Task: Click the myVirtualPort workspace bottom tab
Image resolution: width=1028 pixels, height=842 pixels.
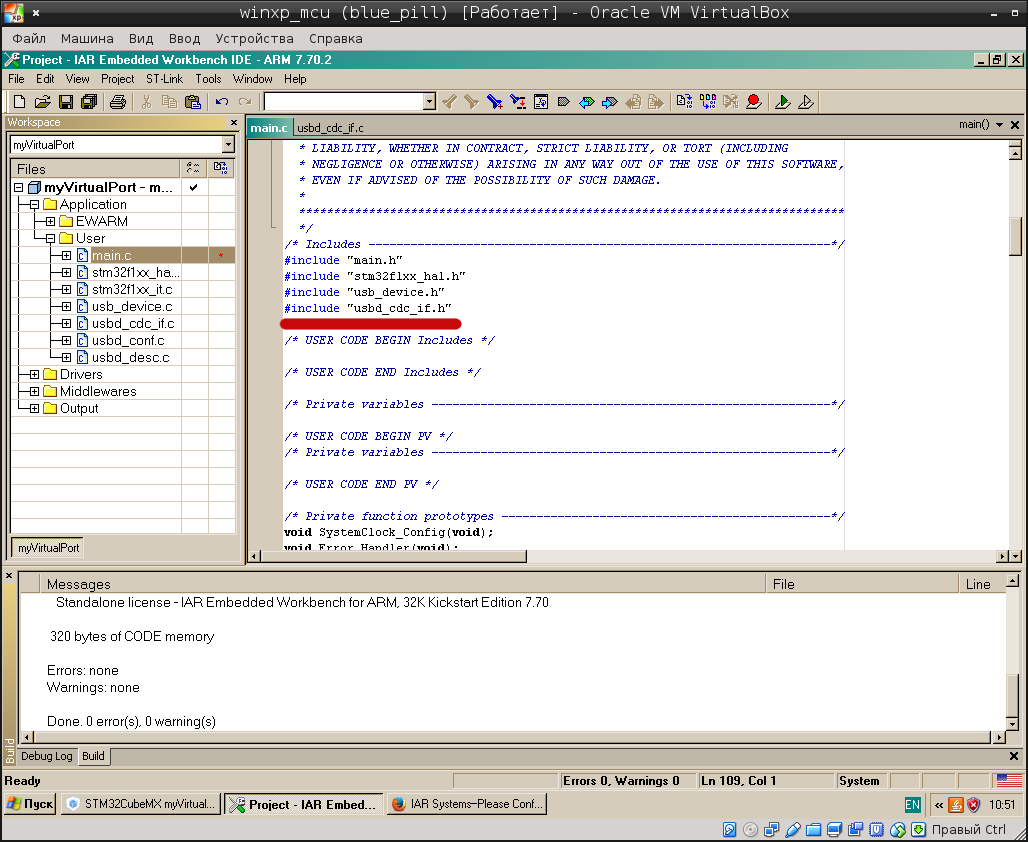Action: (48, 548)
